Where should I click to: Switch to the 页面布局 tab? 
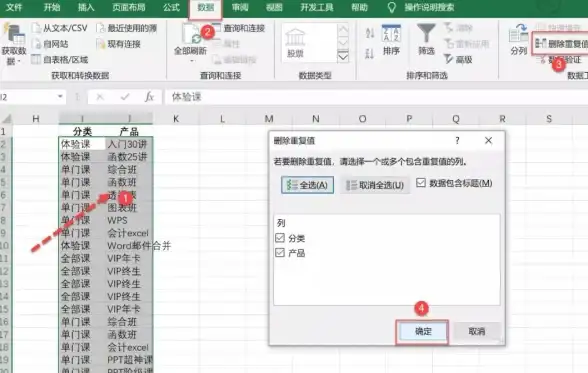pyautogui.click(x=129, y=7)
